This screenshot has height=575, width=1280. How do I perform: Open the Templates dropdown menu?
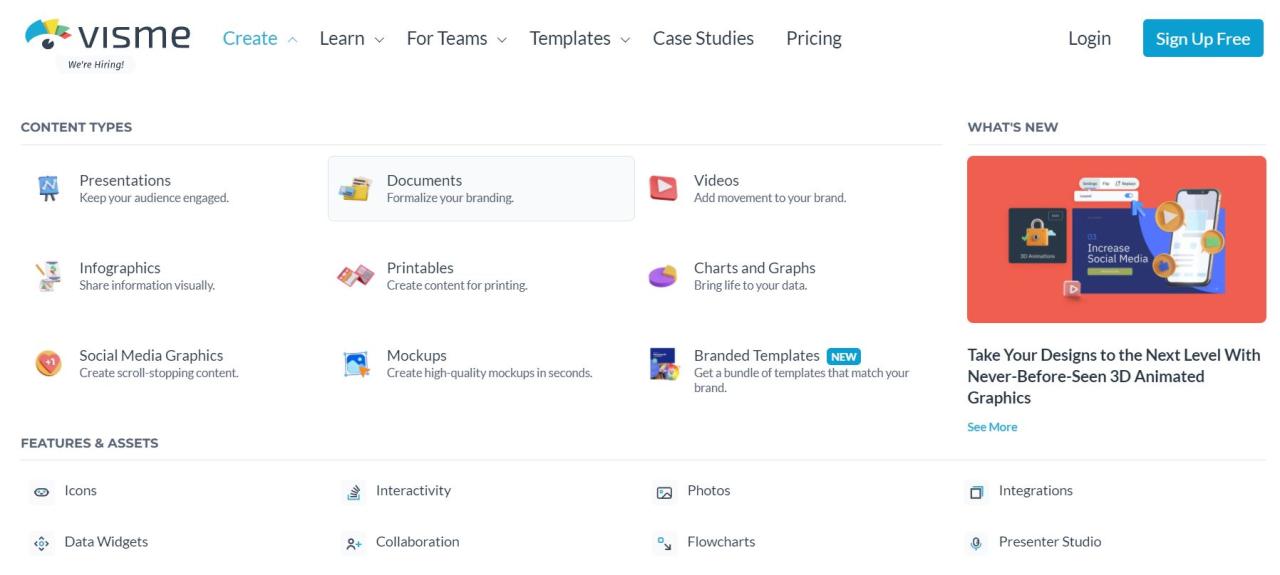point(580,39)
